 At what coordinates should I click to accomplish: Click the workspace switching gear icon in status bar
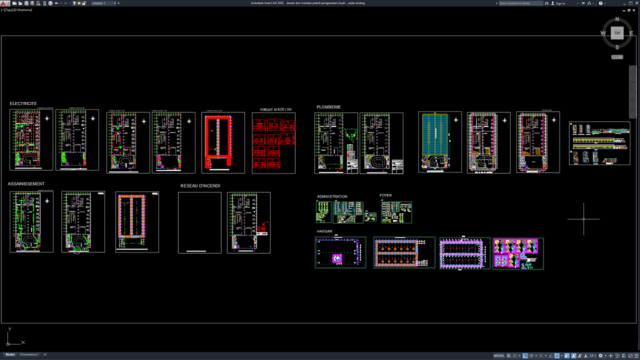[x=601, y=356]
